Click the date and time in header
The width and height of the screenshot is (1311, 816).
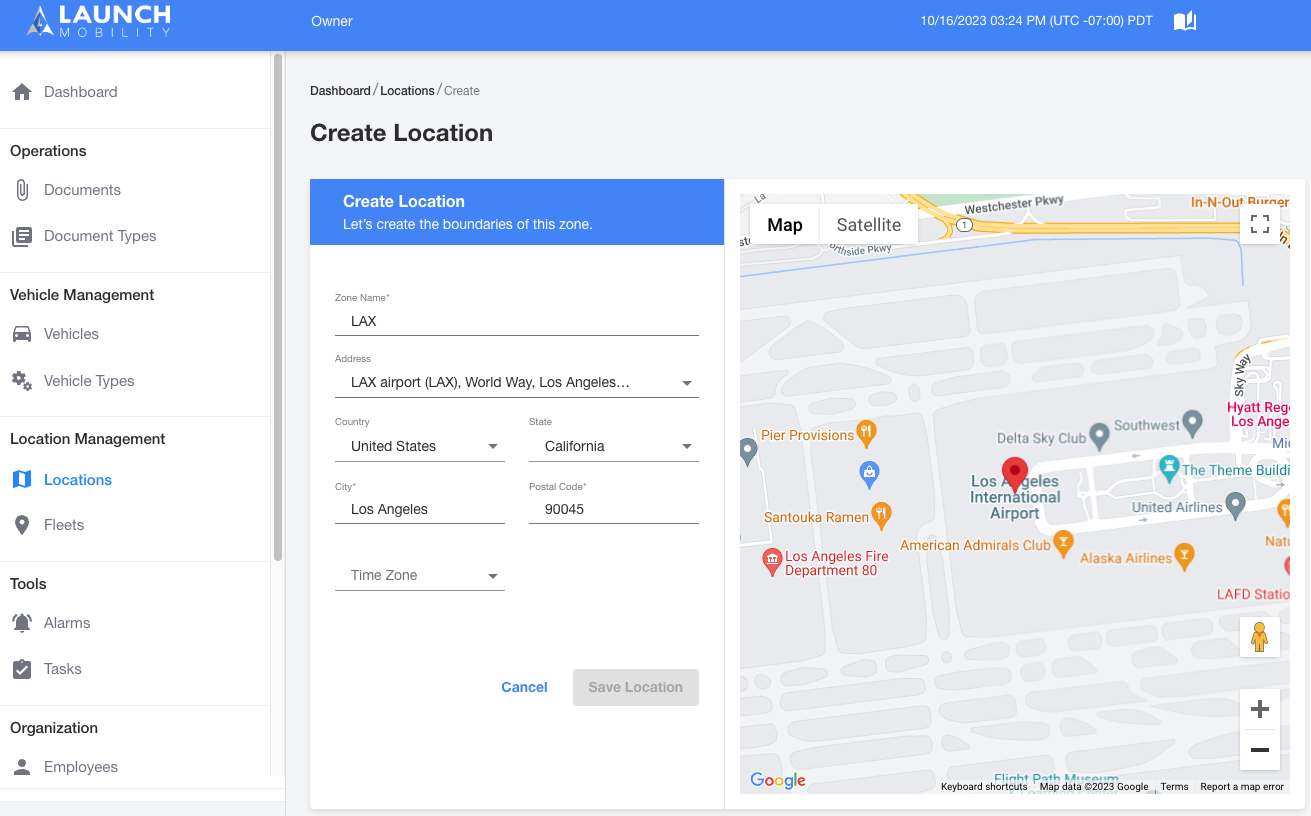click(1037, 21)
